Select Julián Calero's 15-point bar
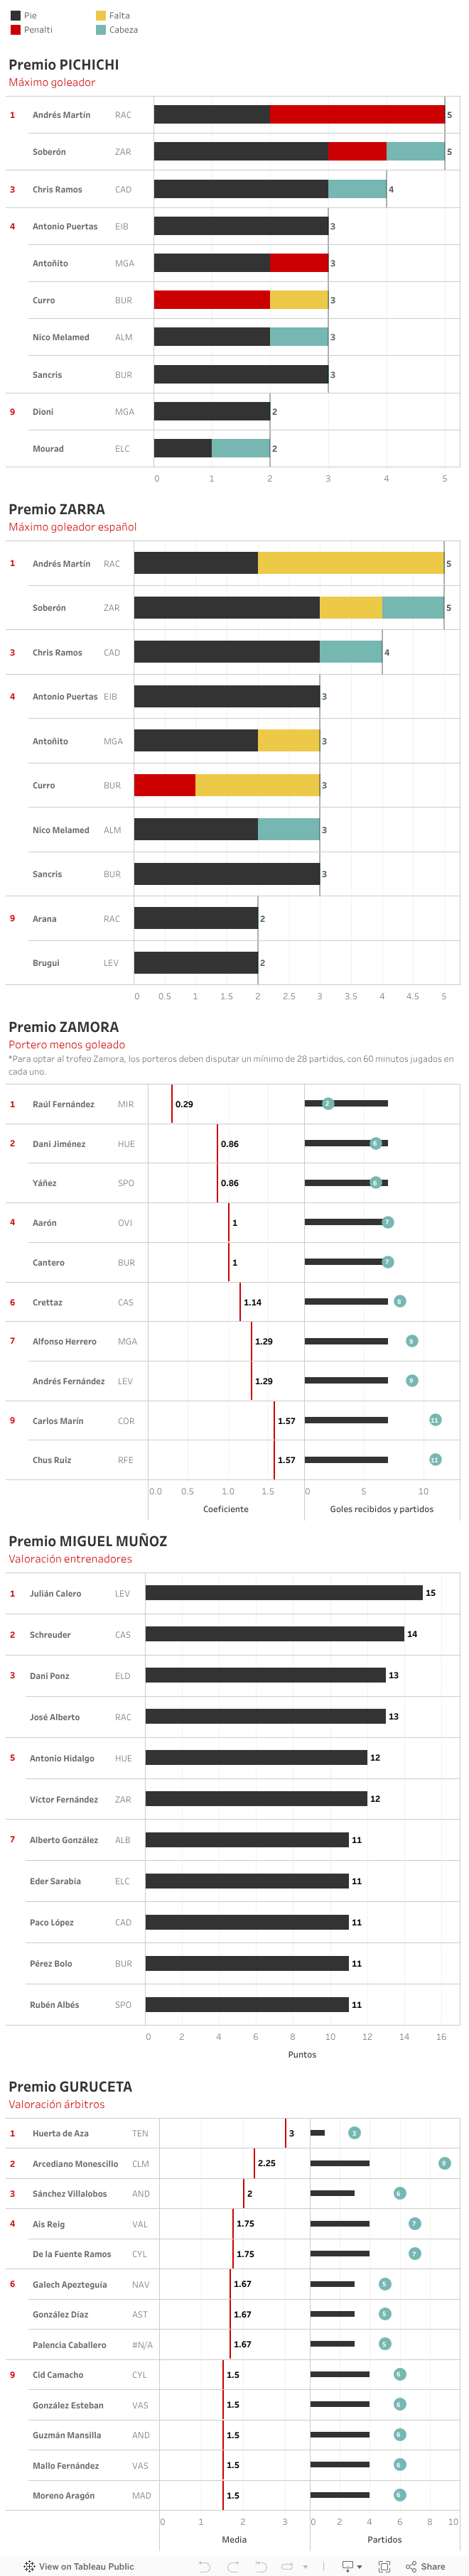 283,1593
